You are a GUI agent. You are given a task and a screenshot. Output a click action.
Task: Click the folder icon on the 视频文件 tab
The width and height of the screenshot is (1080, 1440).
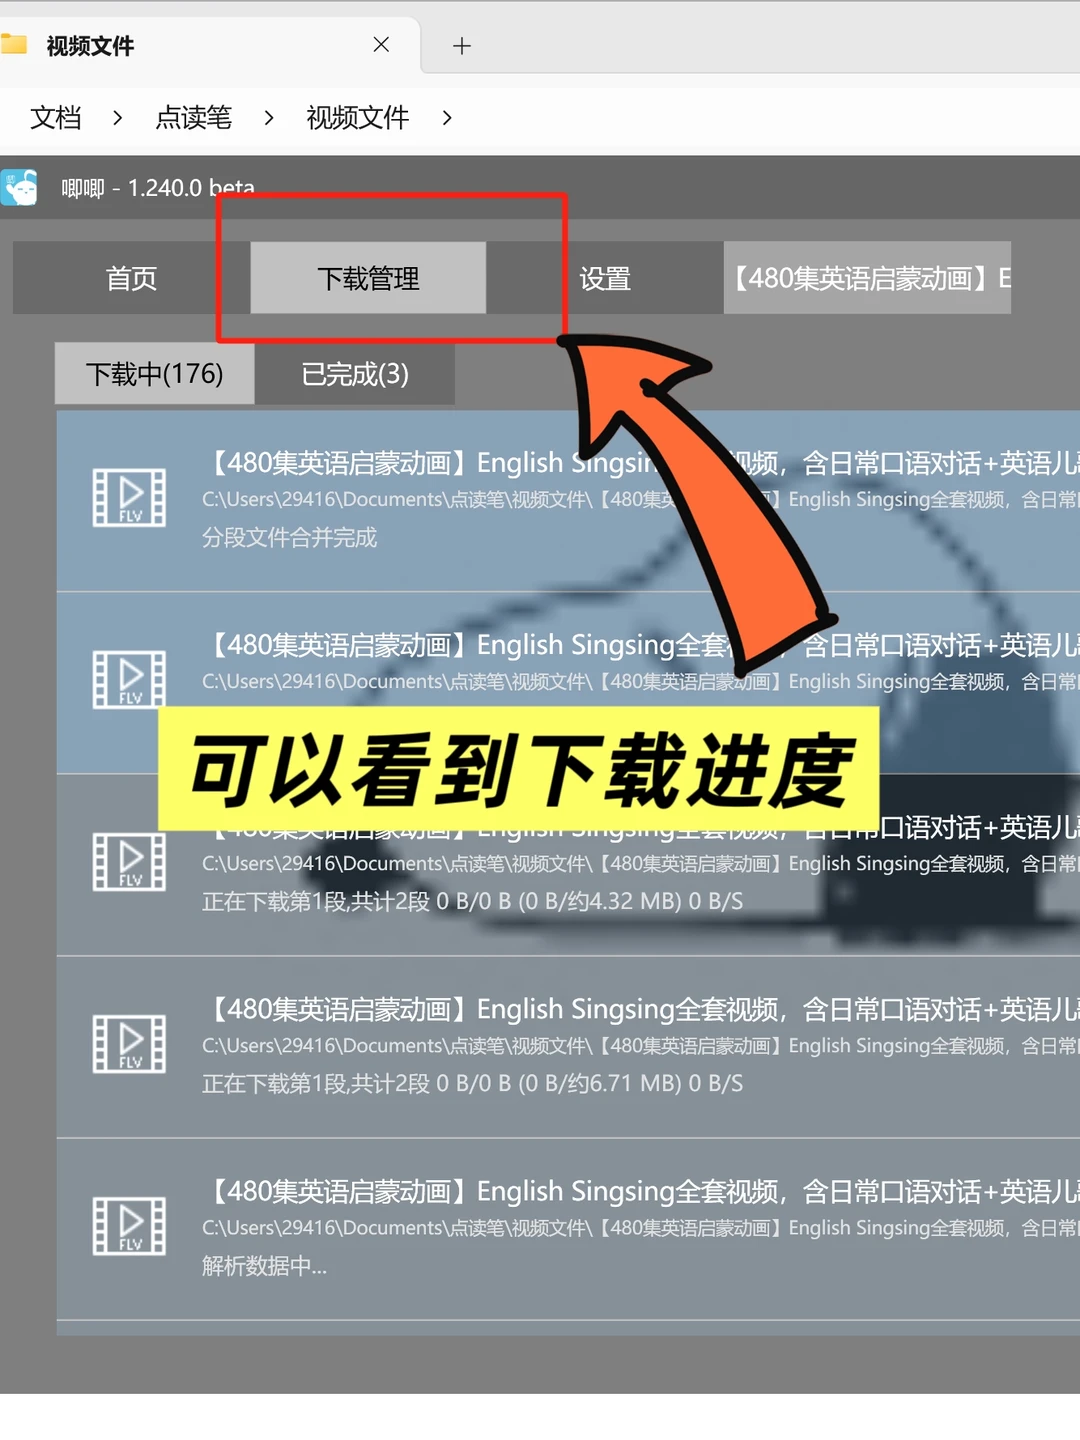16,45
